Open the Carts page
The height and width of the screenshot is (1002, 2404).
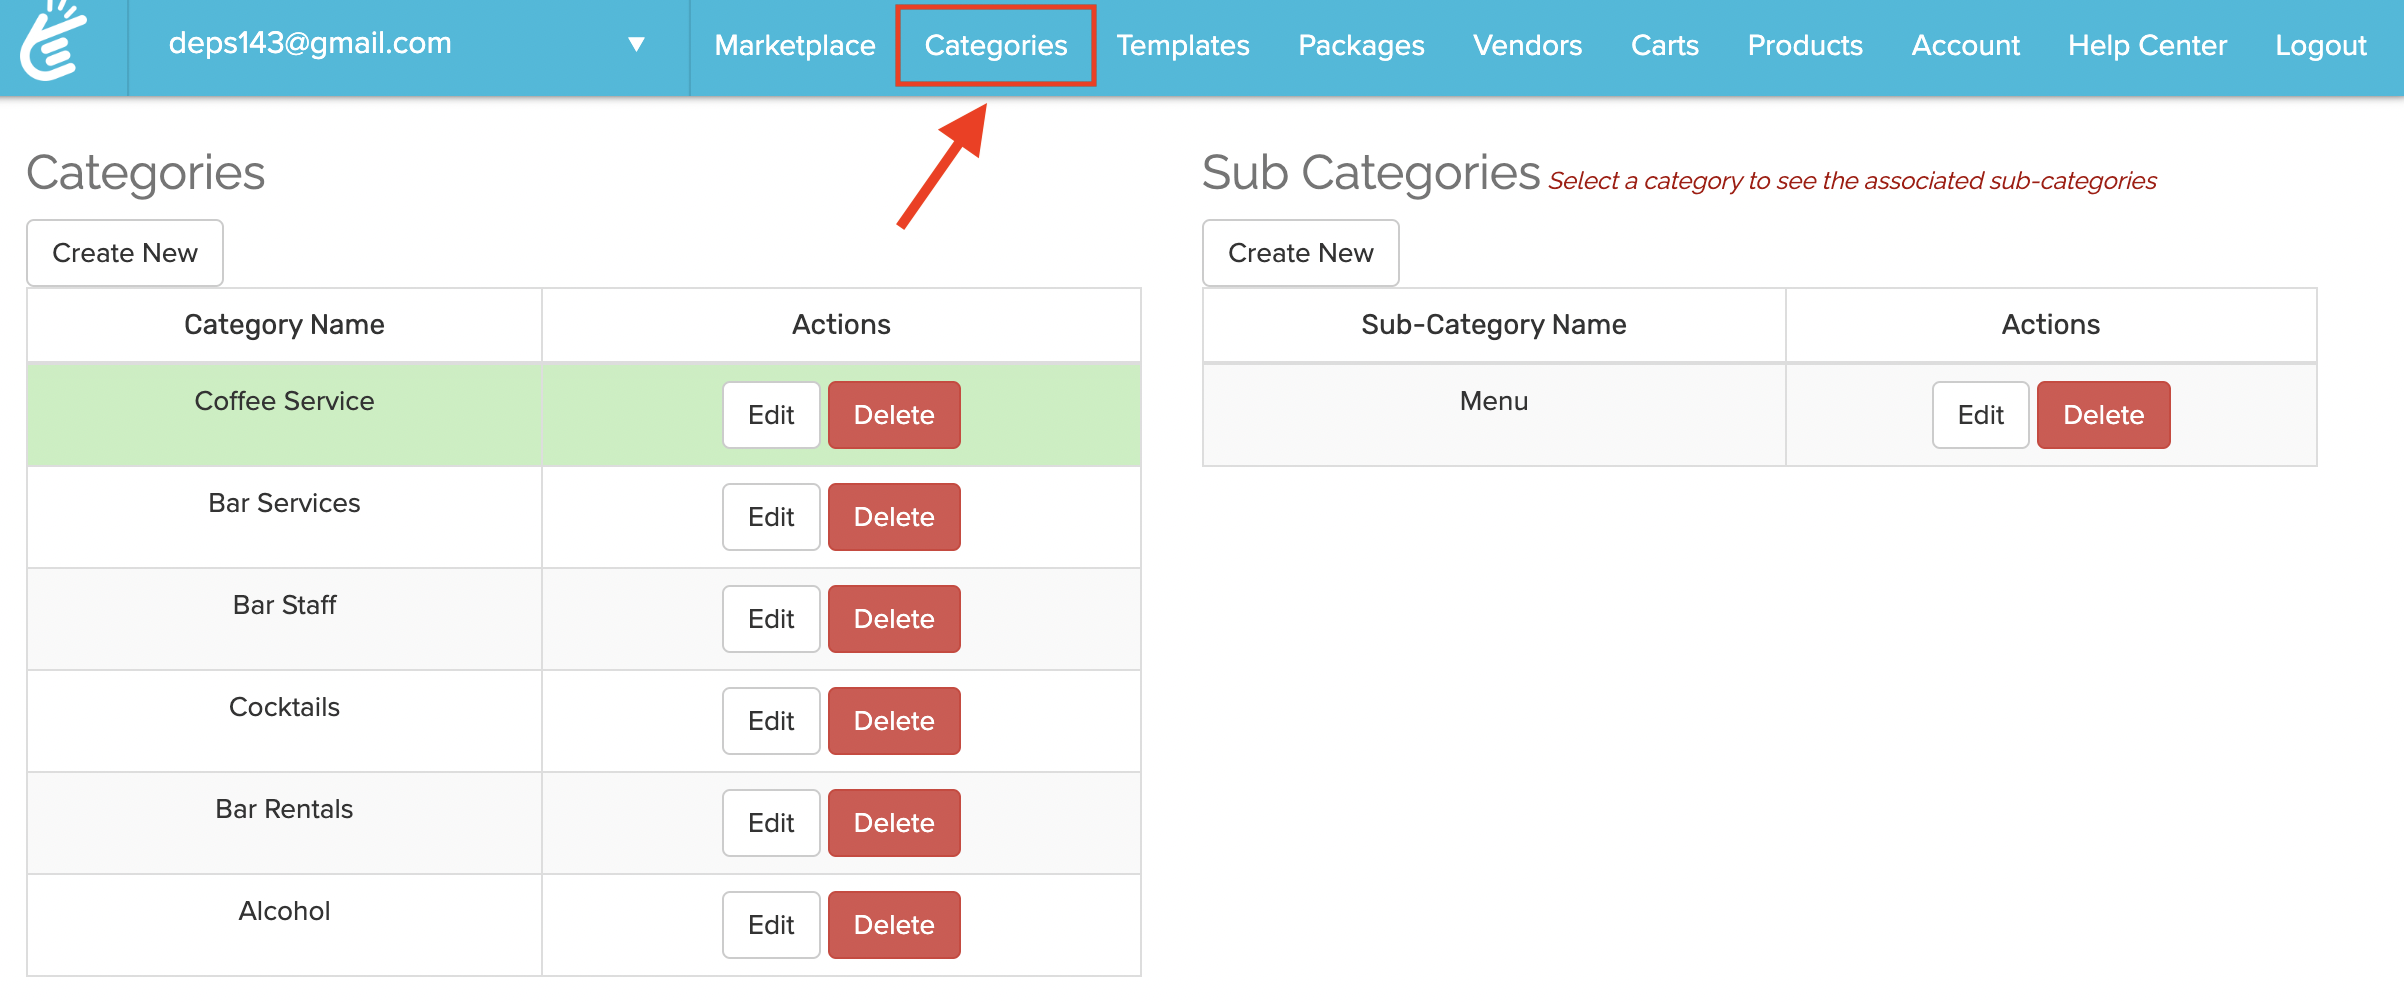coord(1664,45)
